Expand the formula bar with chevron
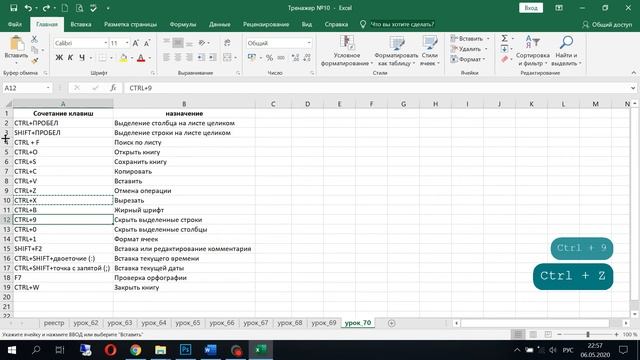 click(633, 88)
